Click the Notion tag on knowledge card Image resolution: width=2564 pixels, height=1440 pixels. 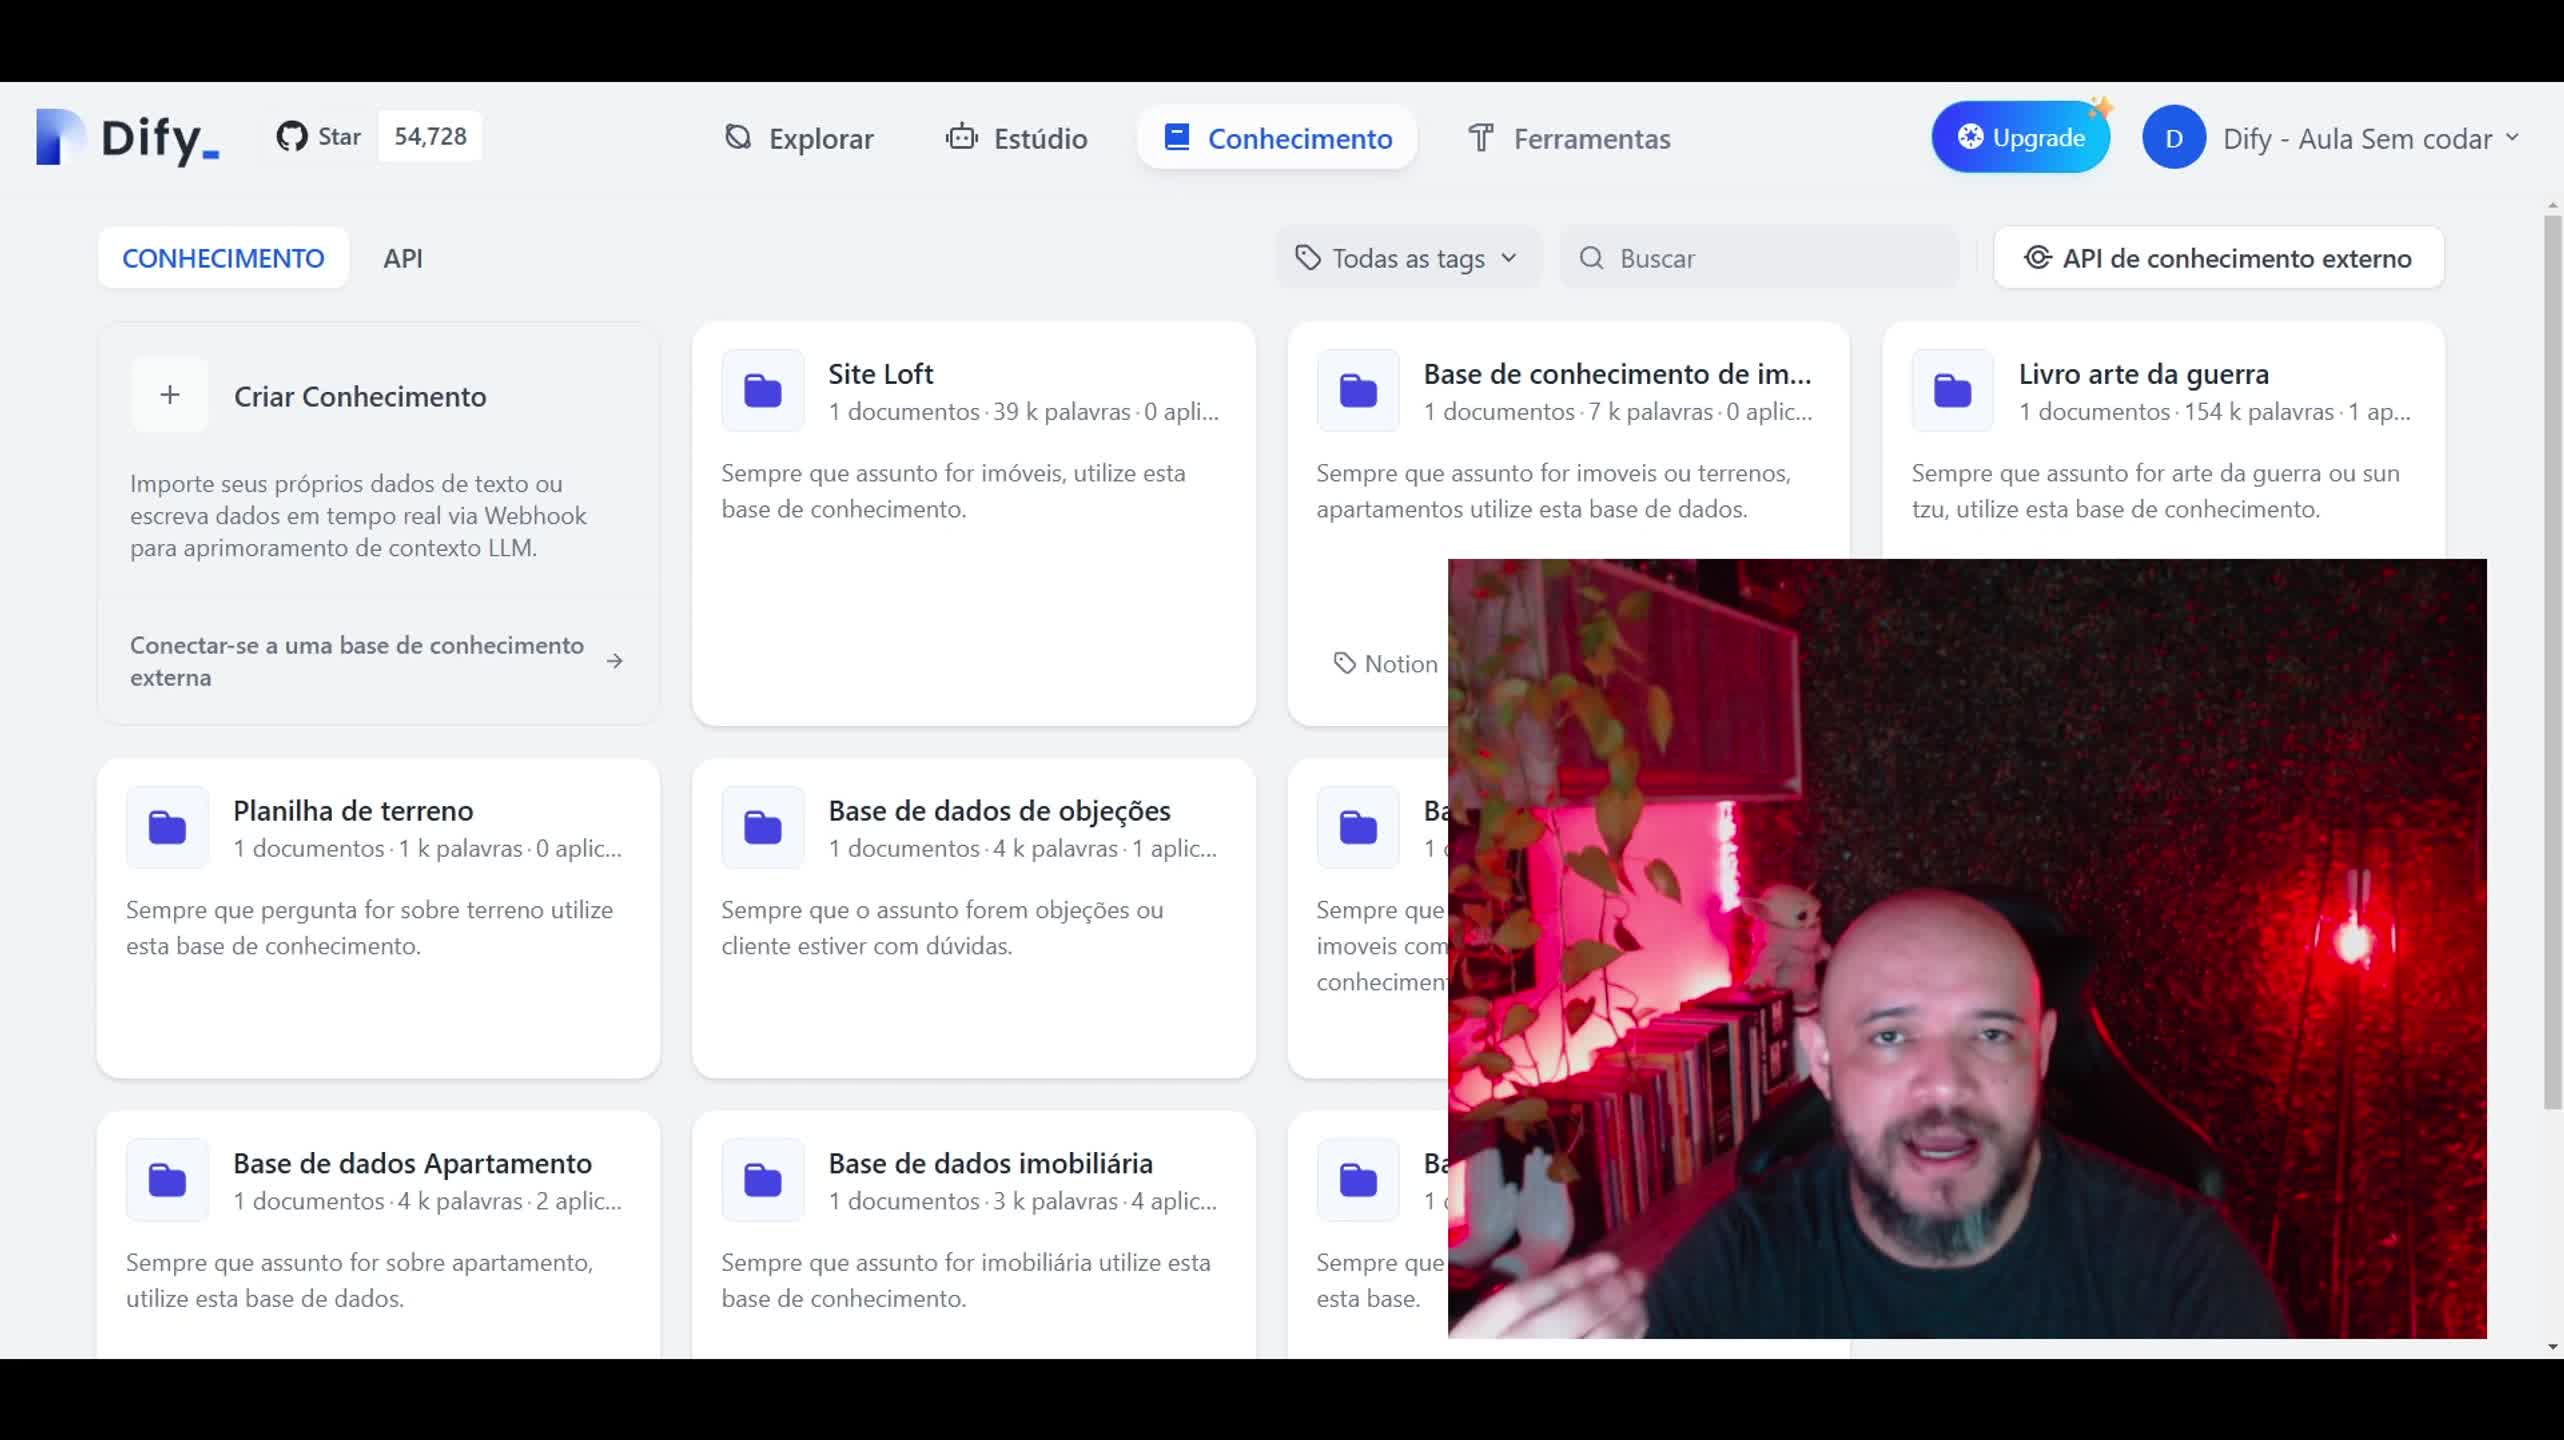pos(1386,664)
